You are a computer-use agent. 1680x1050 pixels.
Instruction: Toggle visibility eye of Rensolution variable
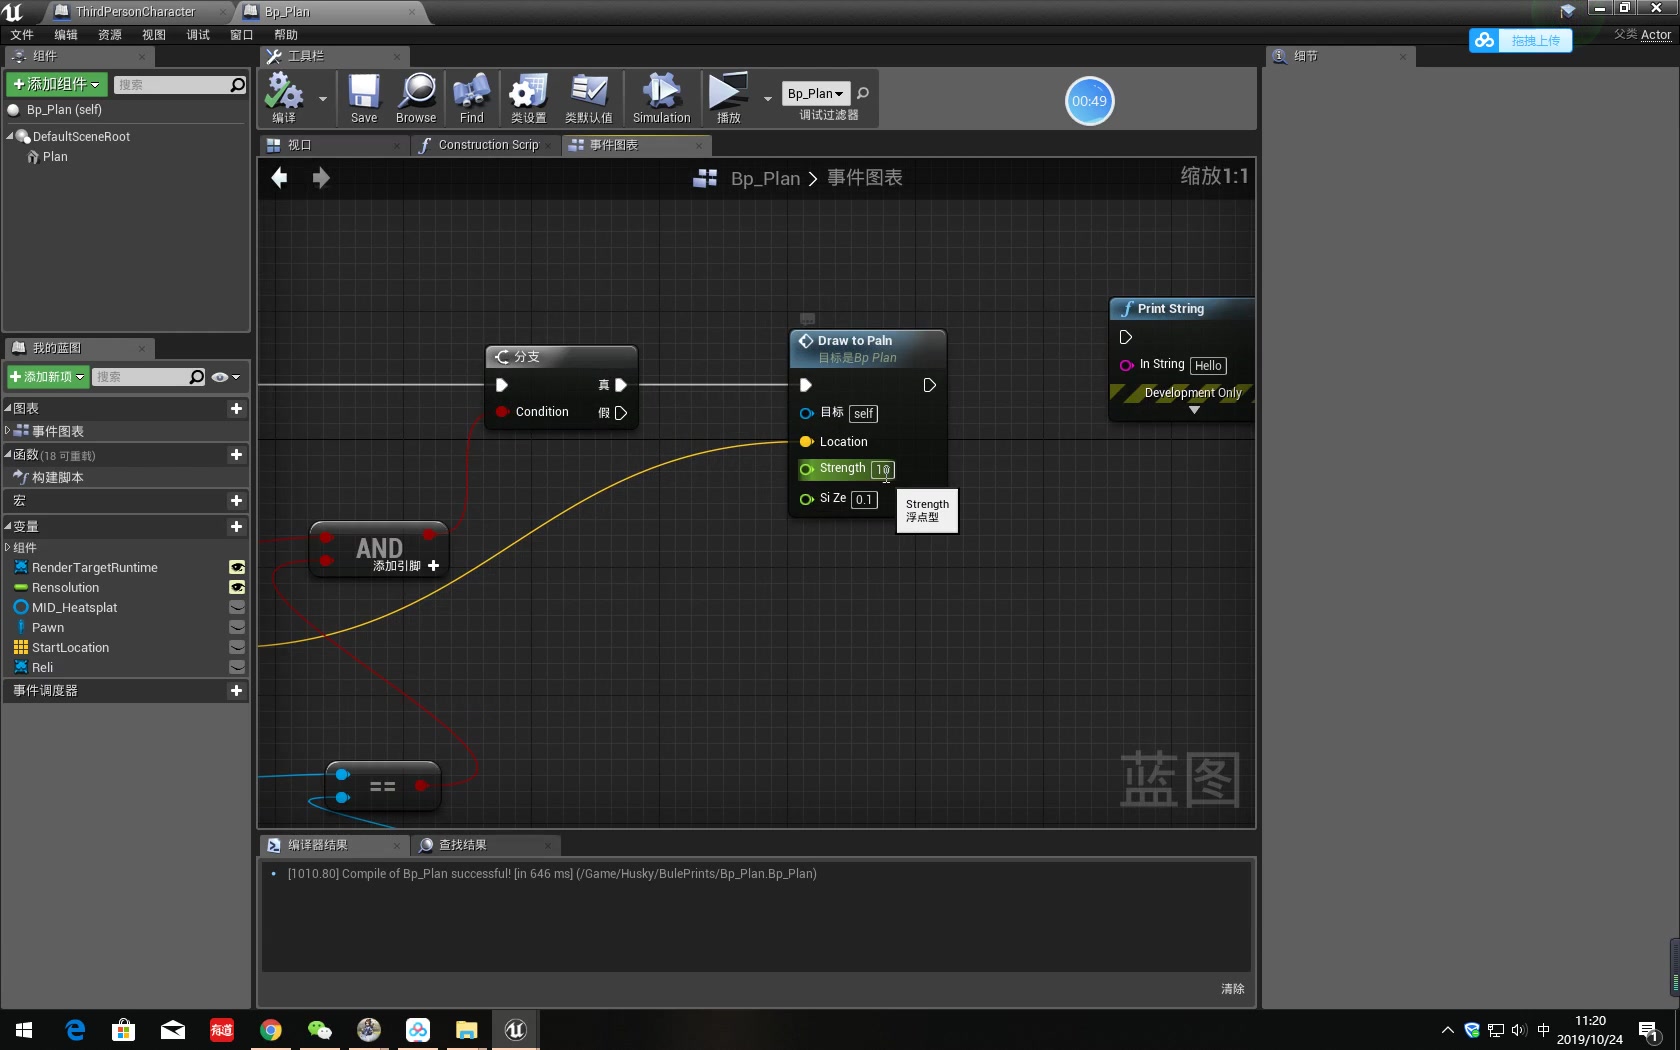coord(236,587)
